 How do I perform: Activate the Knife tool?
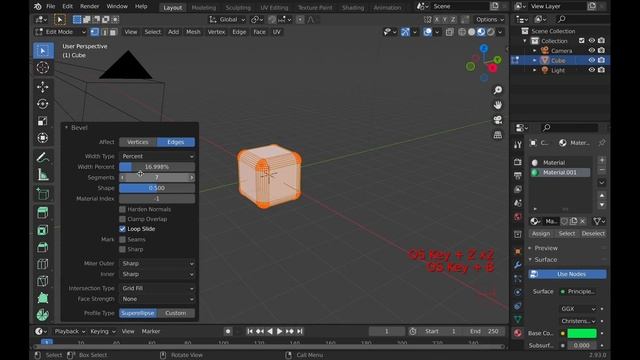tap(43, 281)
